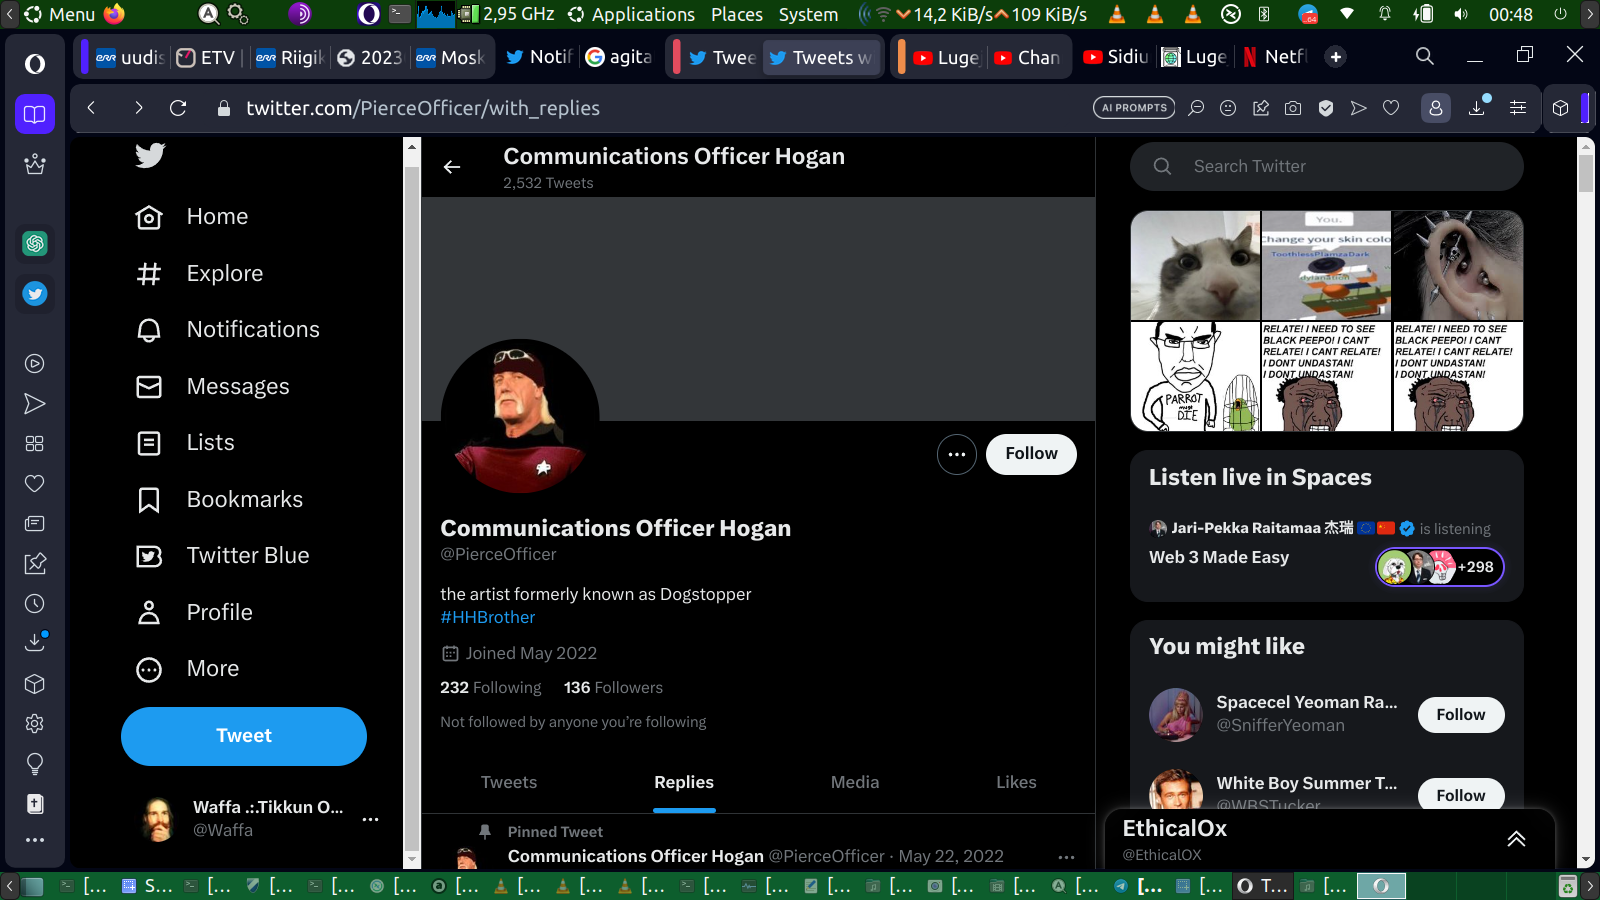1600x900 pixels.
Task: Switch to the Likes tab
Action: click(x=1015, y=782)
